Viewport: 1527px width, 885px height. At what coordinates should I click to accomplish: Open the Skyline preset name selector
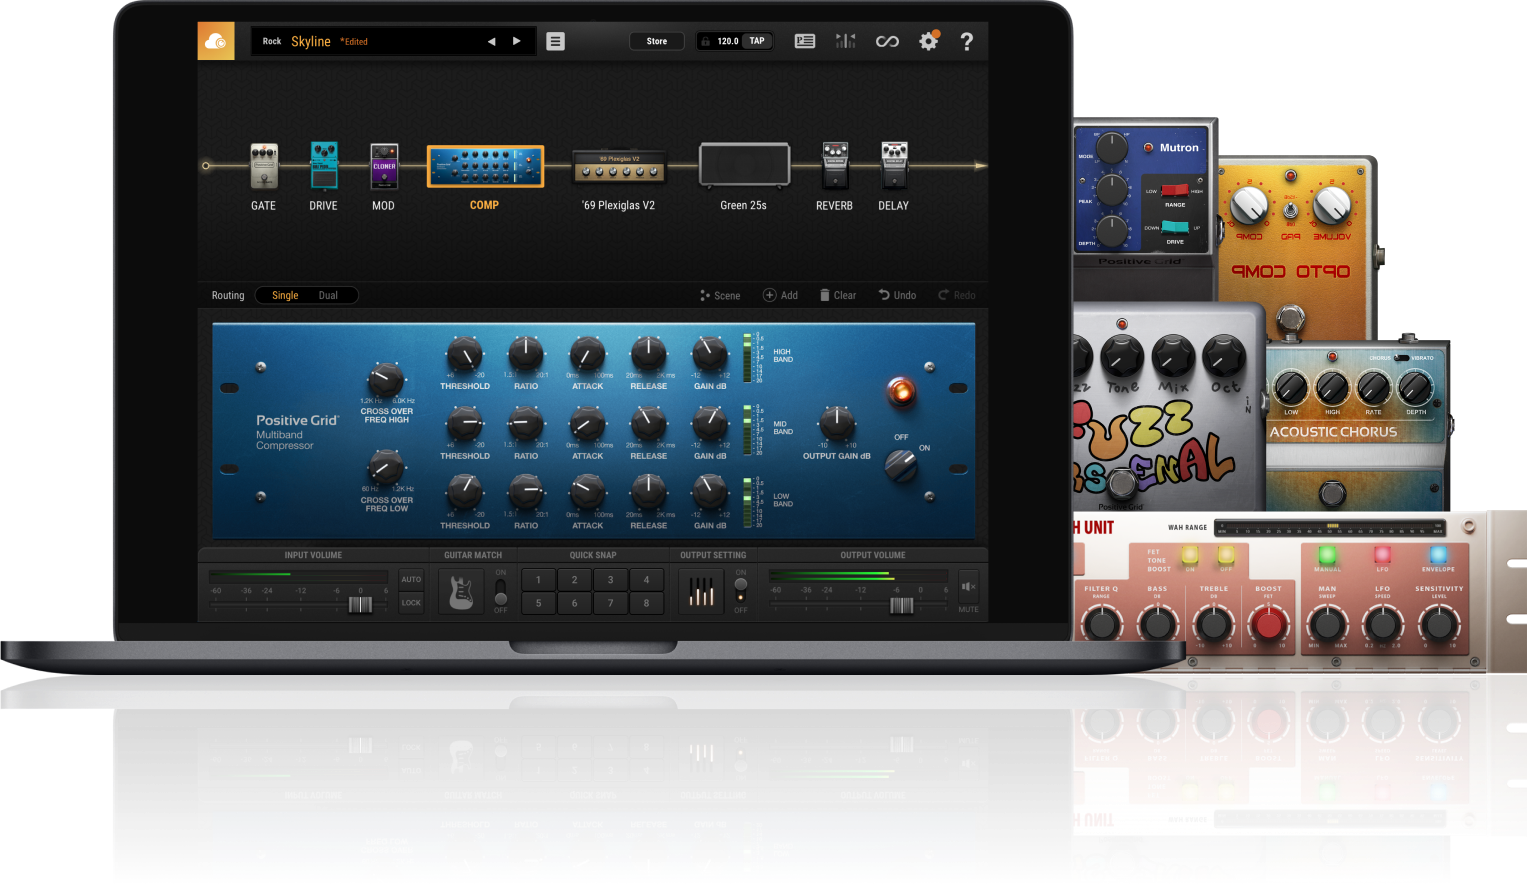[311, 41]
